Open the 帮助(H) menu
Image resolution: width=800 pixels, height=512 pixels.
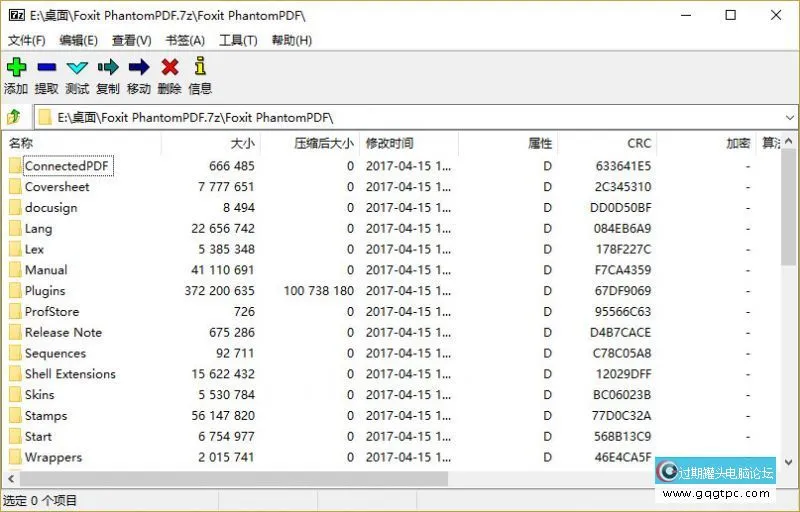pyautogui.click(x=292, y=40)
